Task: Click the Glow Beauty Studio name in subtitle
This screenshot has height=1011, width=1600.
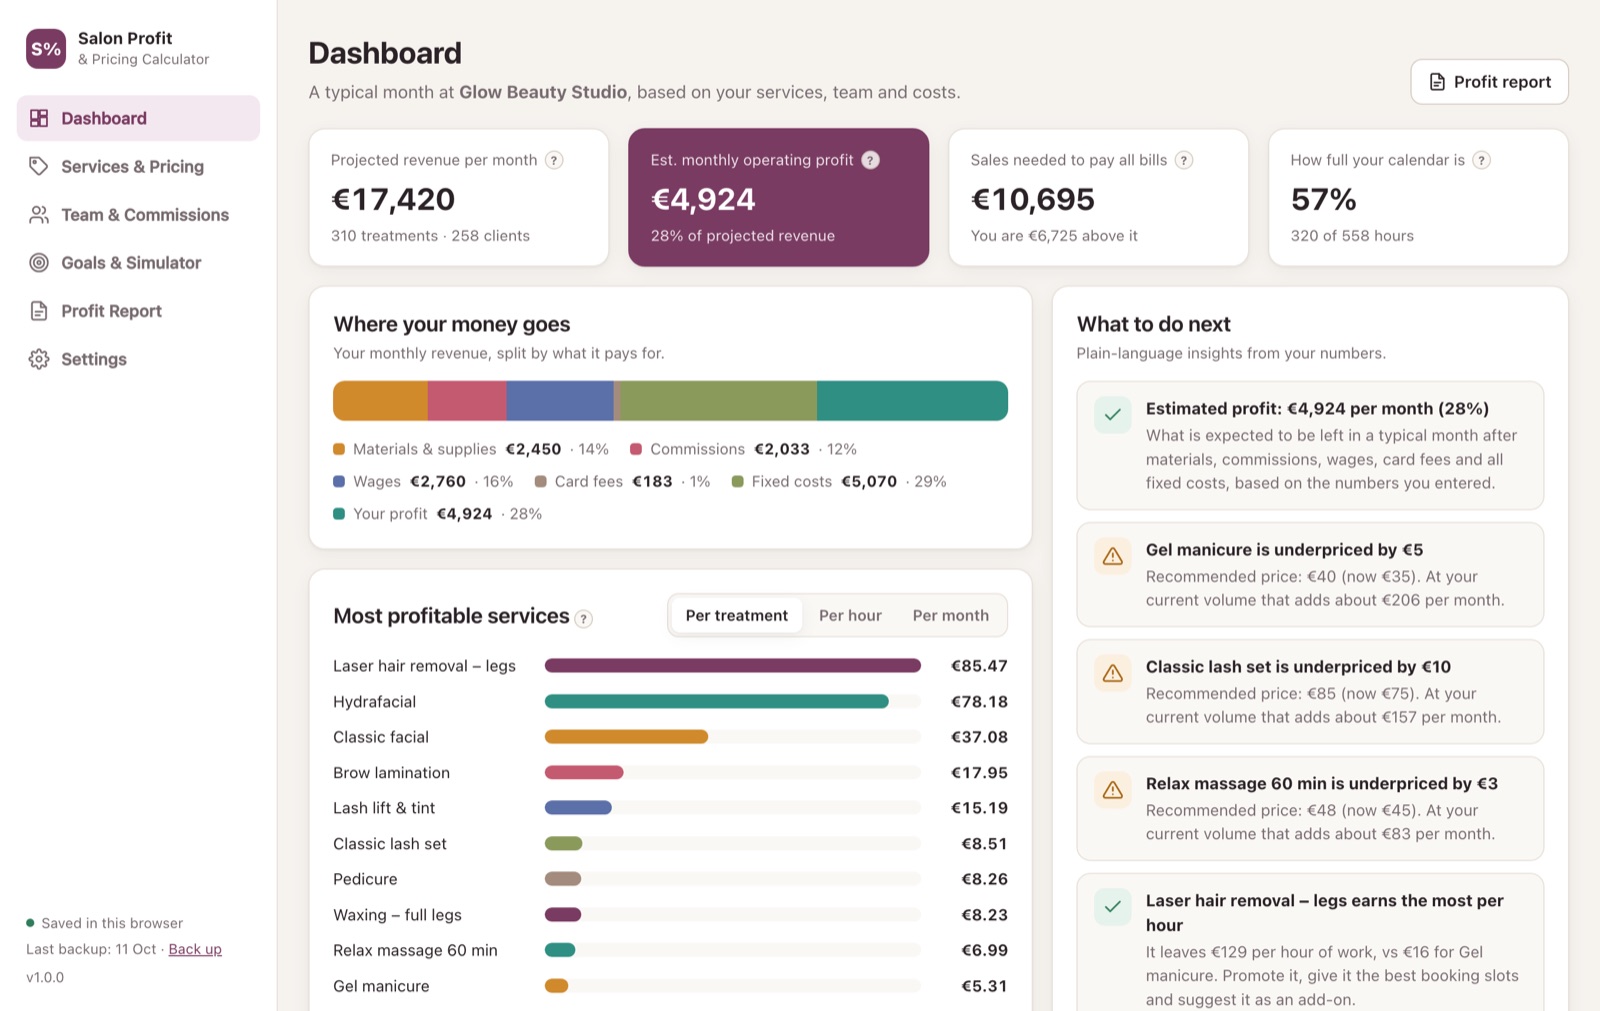Action: [543, 92]
